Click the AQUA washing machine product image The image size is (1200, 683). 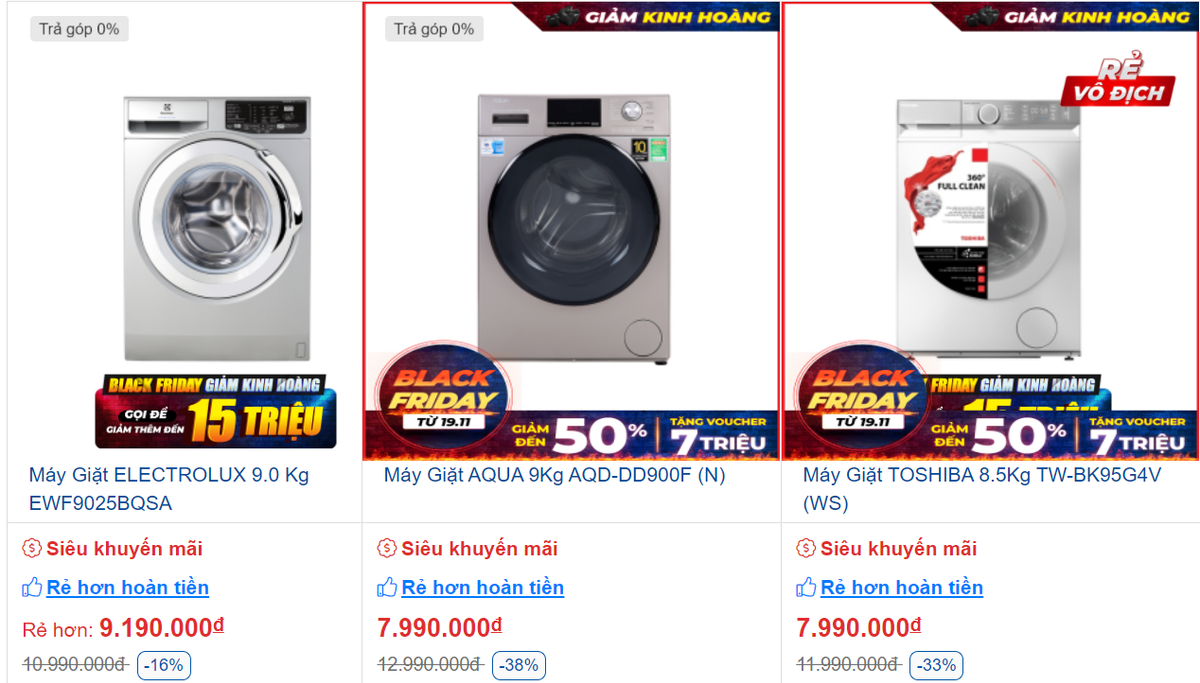(572, 229)
